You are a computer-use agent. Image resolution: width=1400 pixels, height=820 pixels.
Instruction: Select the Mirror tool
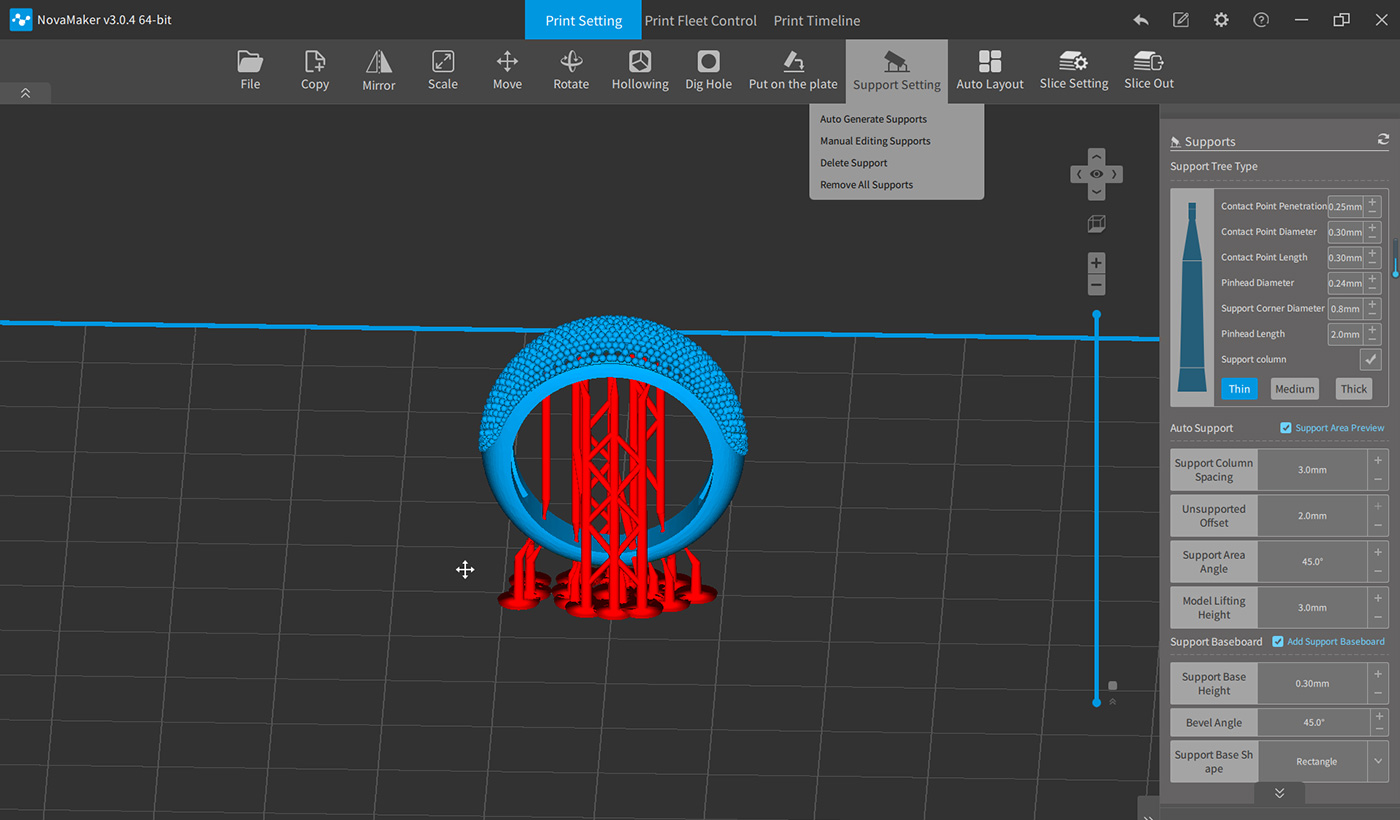tap(379, 71)
